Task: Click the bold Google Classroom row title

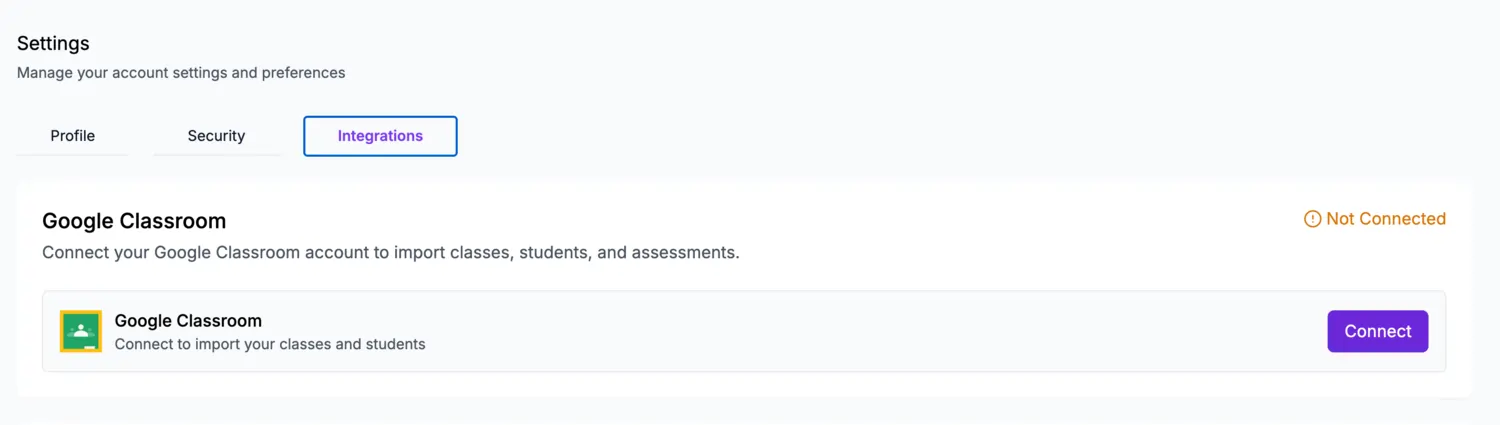Action: pyautogui.click(x=188, y=321)
